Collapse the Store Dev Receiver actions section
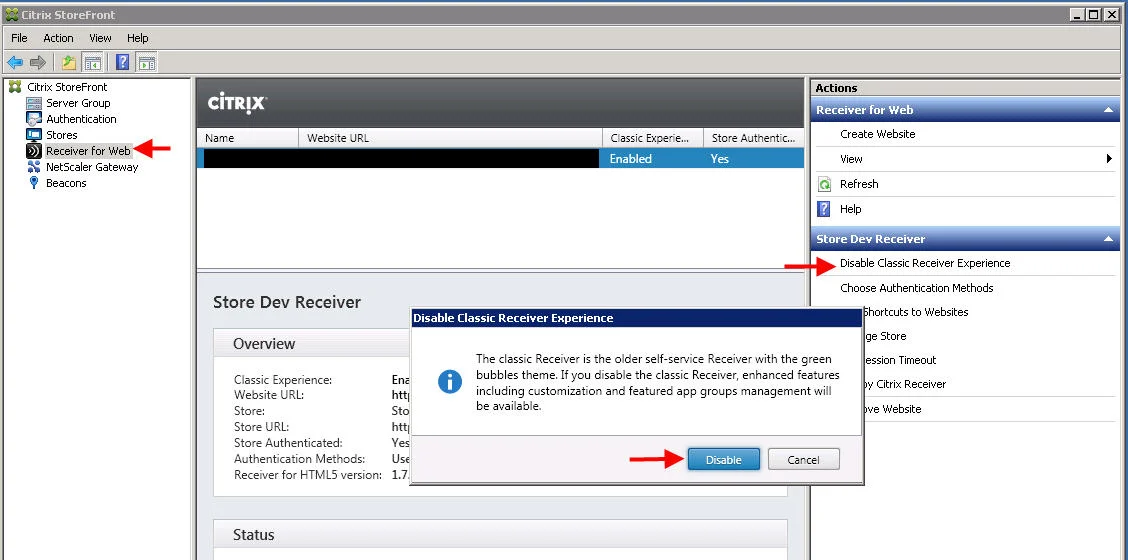 [1108, 239]
